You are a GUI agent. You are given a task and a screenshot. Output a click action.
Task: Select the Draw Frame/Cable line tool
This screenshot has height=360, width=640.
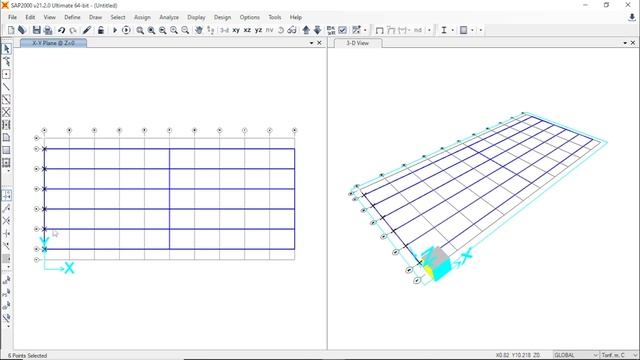coord(7,87)
